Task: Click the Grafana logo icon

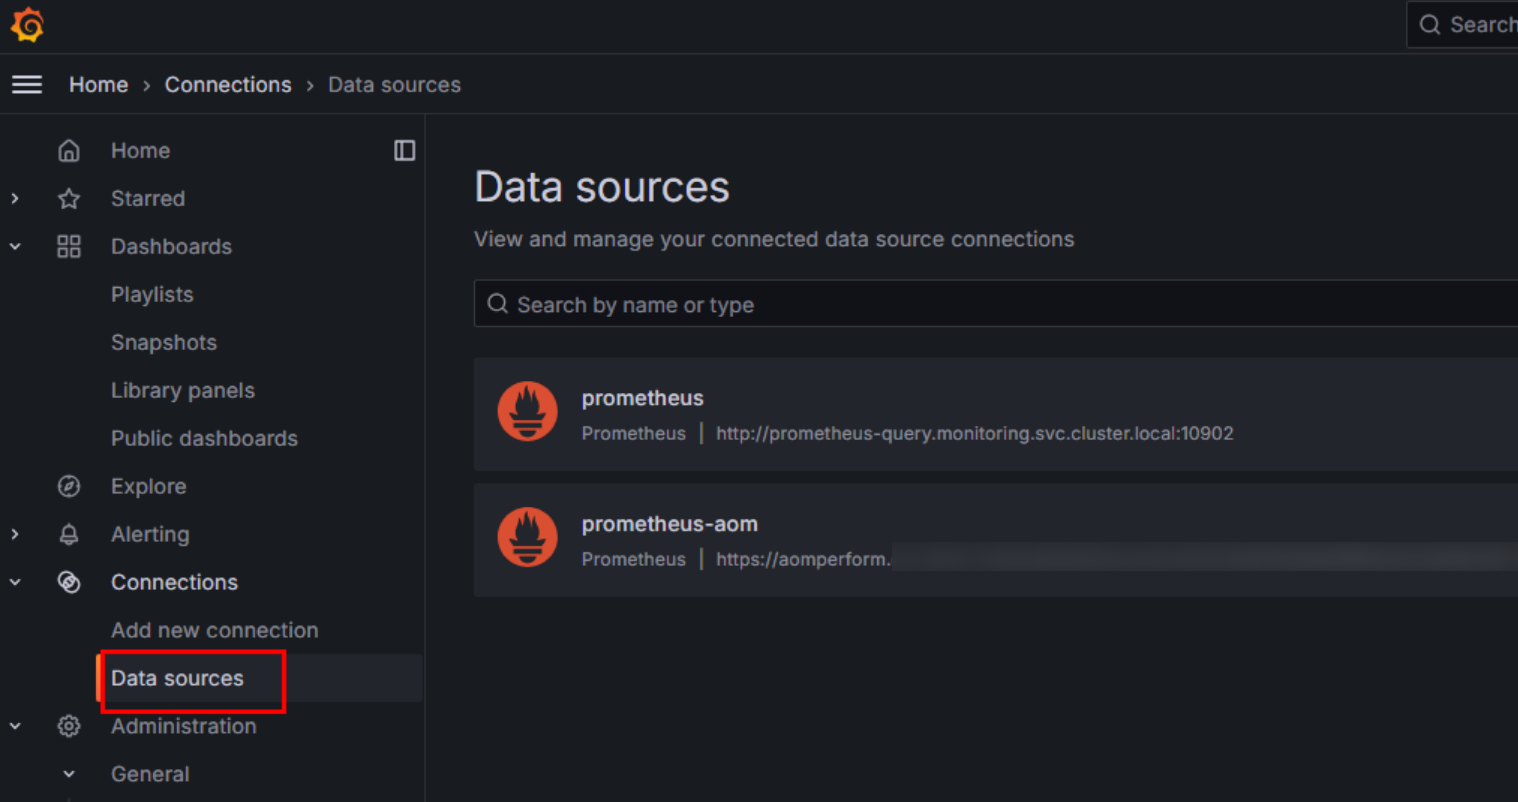Action: (x=27, y=25)
